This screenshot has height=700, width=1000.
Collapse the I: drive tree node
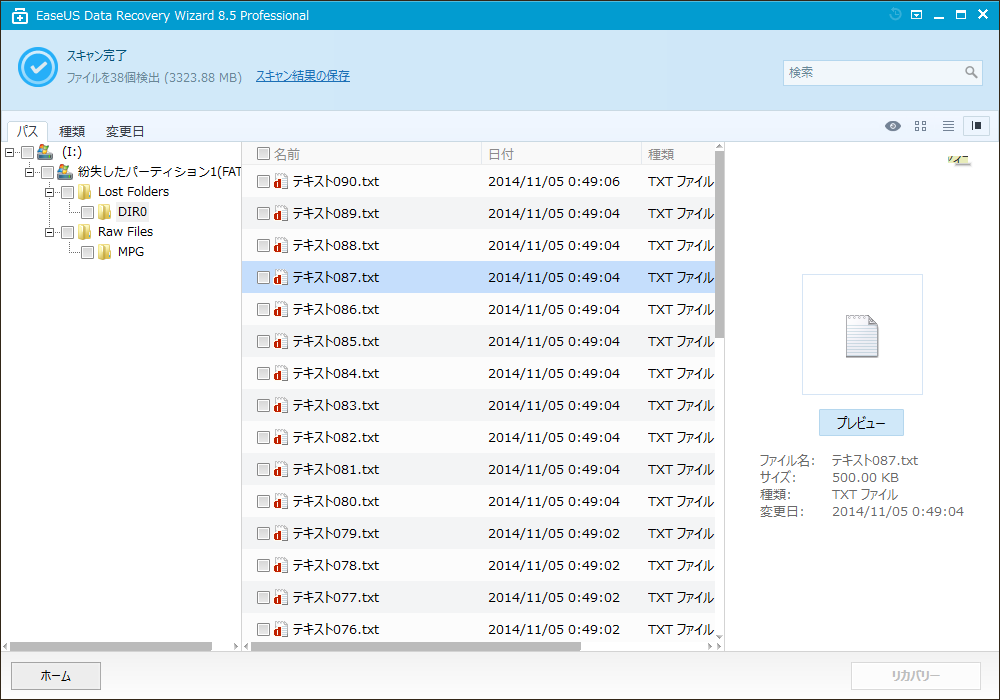[9, 152]
